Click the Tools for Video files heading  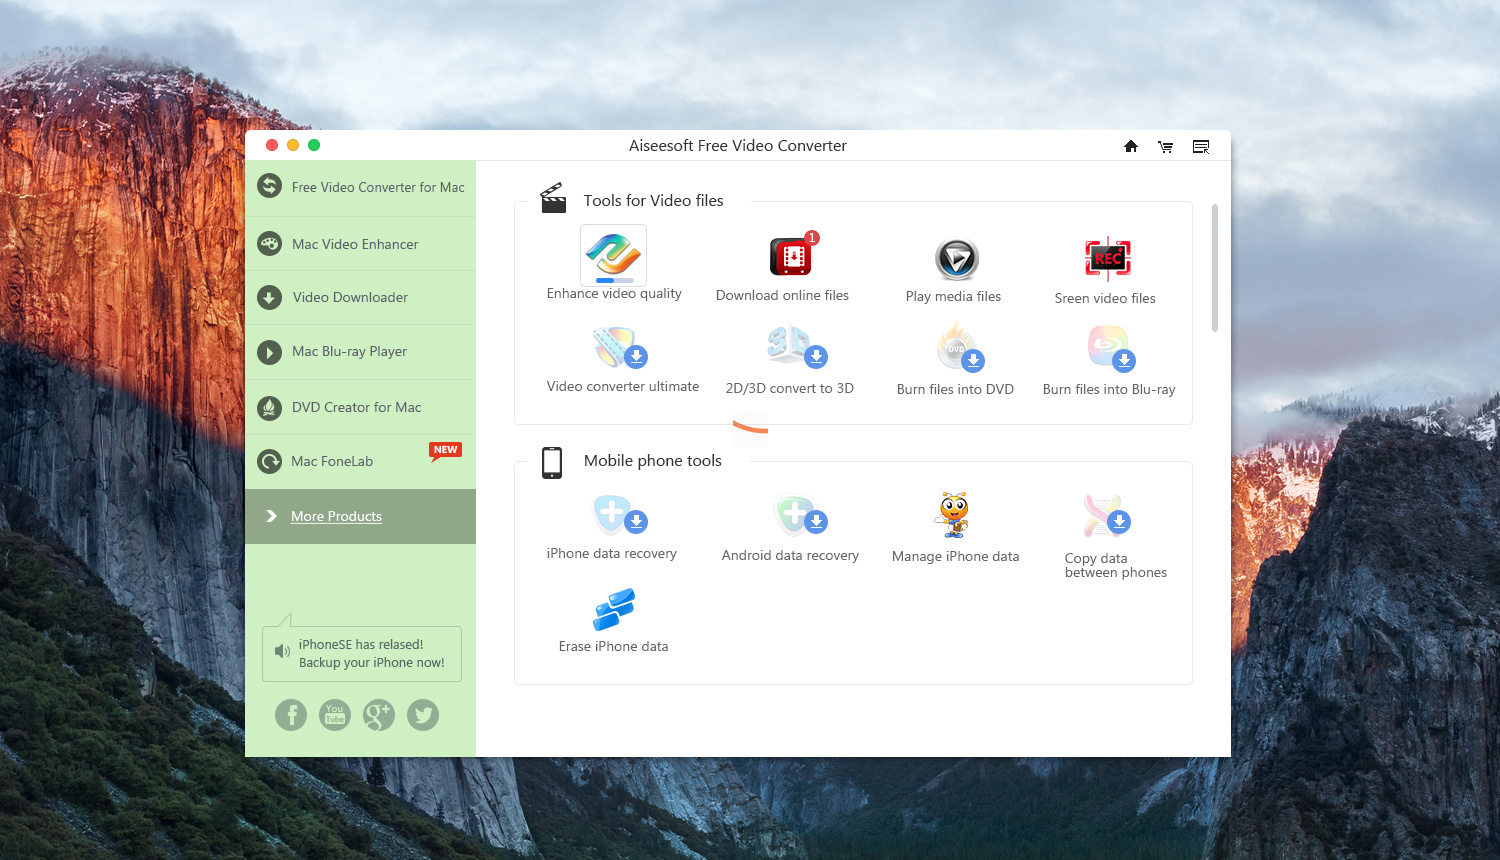[x=653, y=201]
